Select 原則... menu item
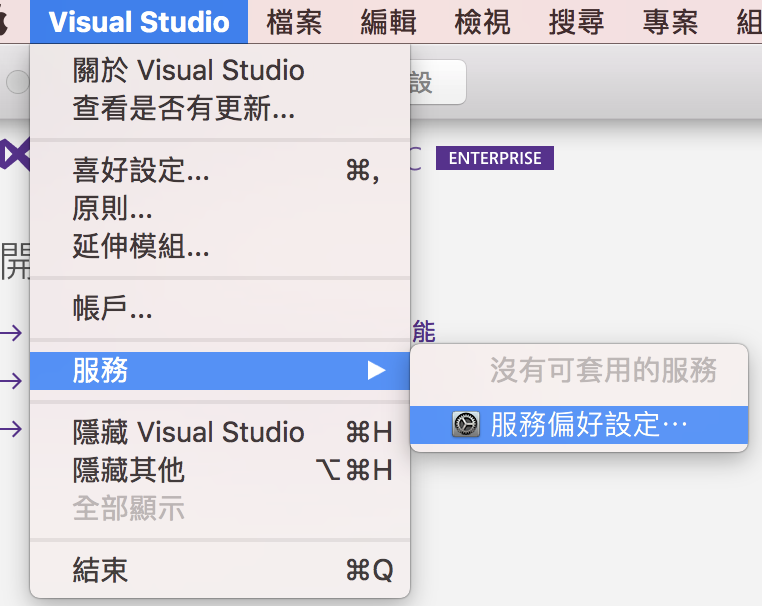 [x=220, y=208]
